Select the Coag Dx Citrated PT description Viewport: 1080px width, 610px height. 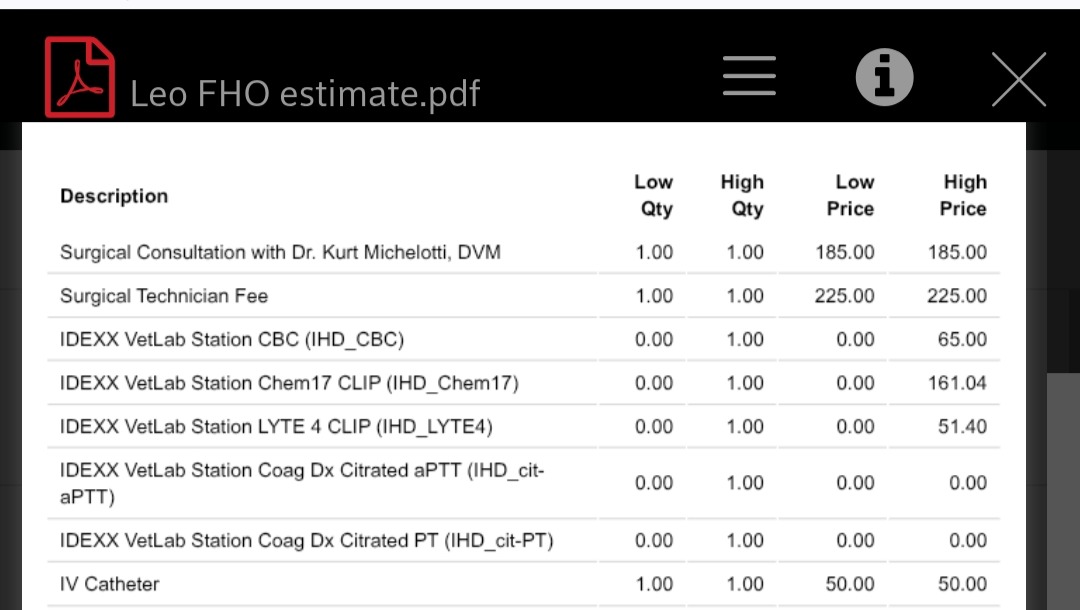click(306, 541)
